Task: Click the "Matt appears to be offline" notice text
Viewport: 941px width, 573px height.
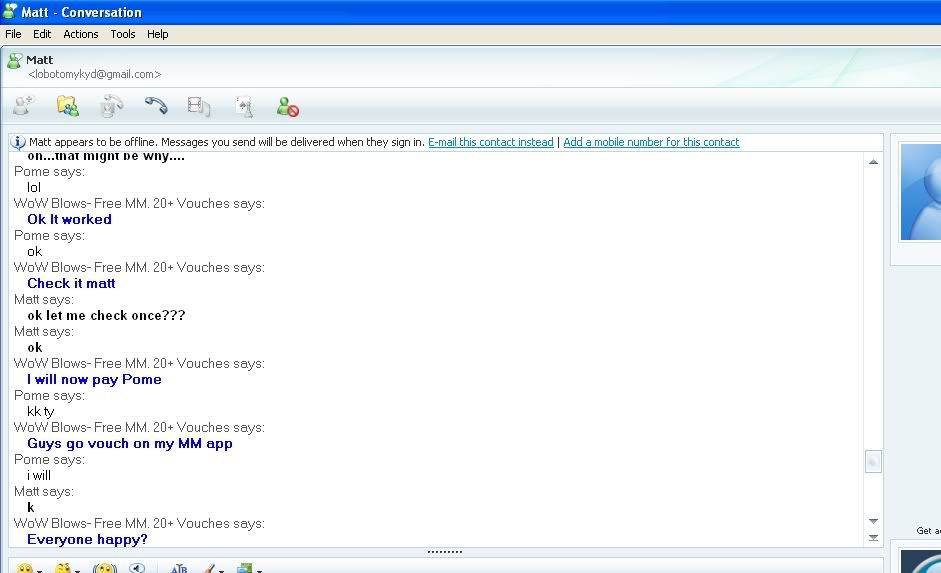Action: pos(227,142)
